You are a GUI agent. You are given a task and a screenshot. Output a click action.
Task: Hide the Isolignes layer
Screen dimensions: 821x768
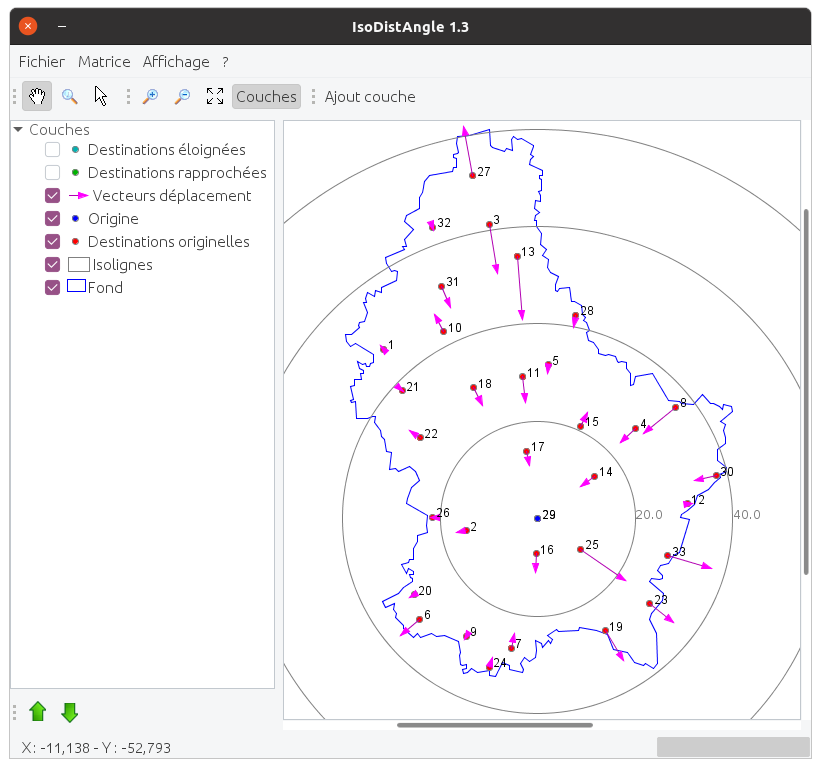53,265
